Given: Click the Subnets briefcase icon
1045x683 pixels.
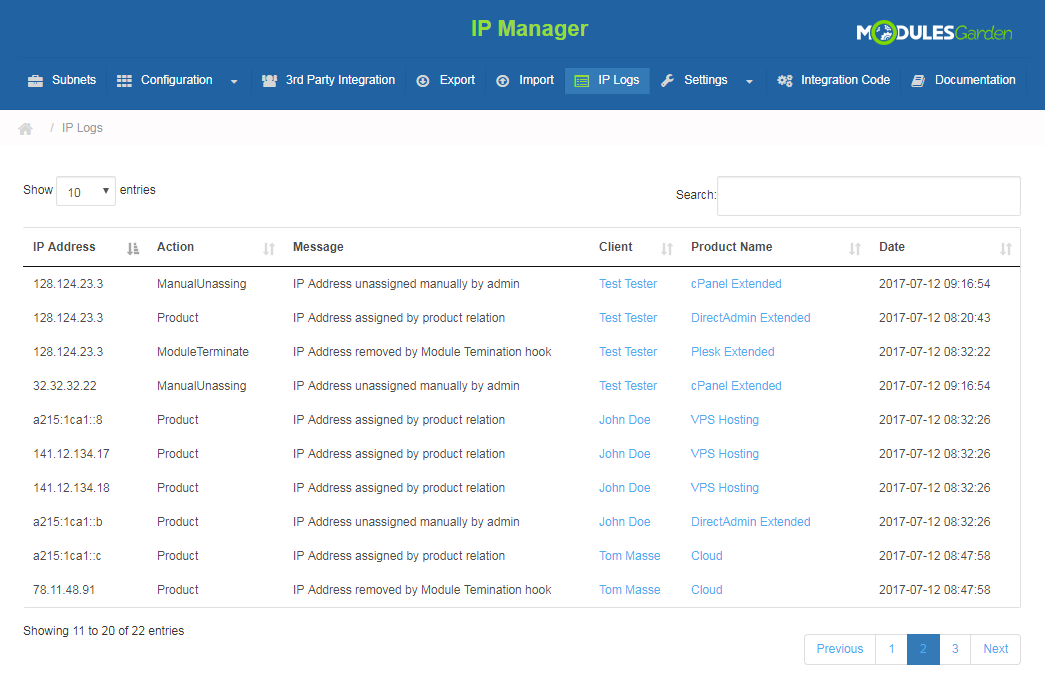Looking at the screenshot, I should [x=35, y=81].
